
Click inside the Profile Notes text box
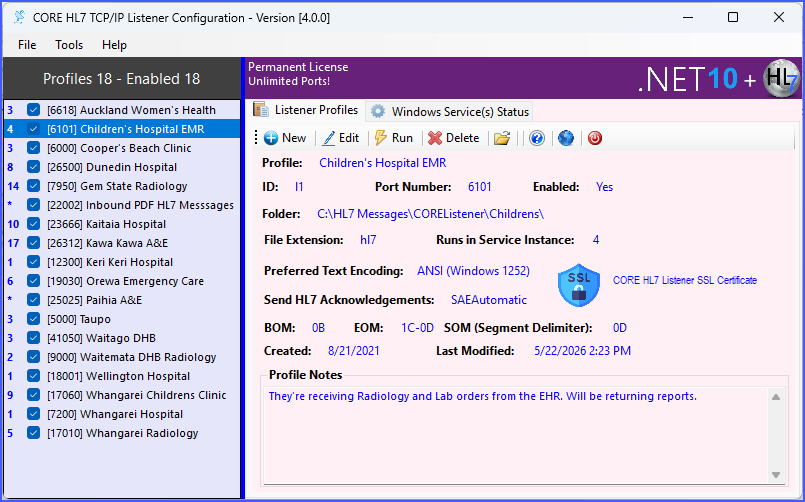coord(515,435)
